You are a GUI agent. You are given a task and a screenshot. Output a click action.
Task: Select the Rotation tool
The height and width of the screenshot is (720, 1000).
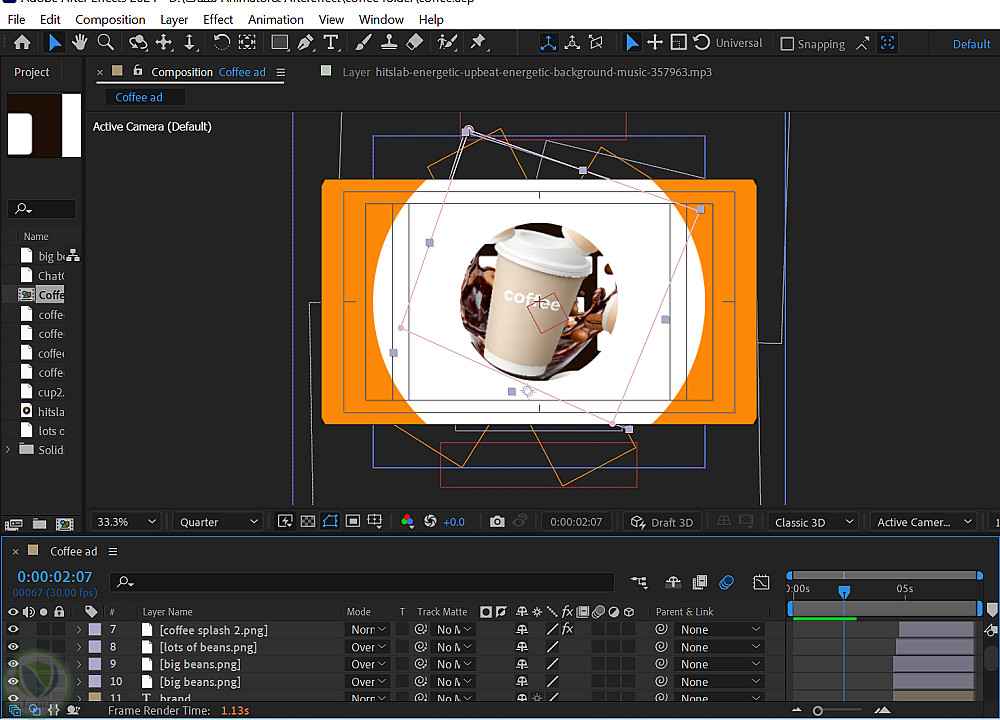pyautogui.click(x=221, y=42)
